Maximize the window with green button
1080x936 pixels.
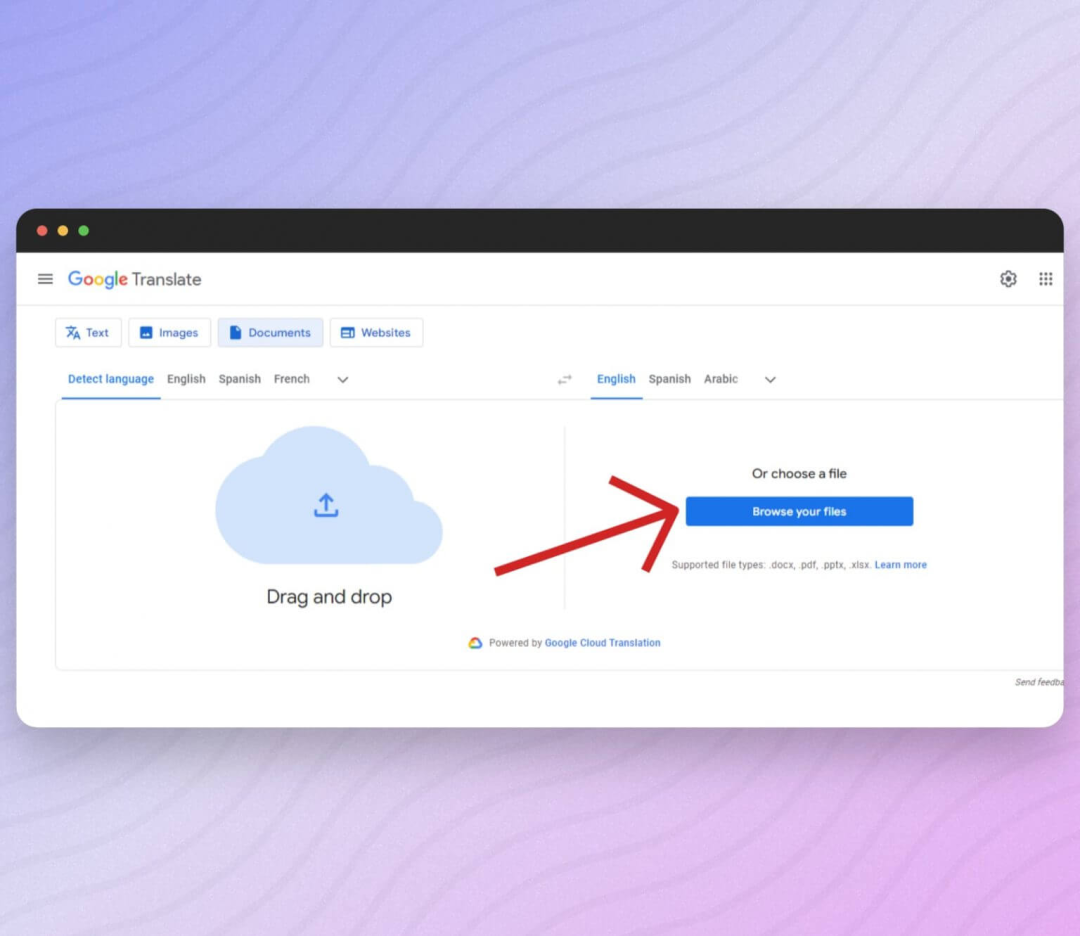coord(83,231)
